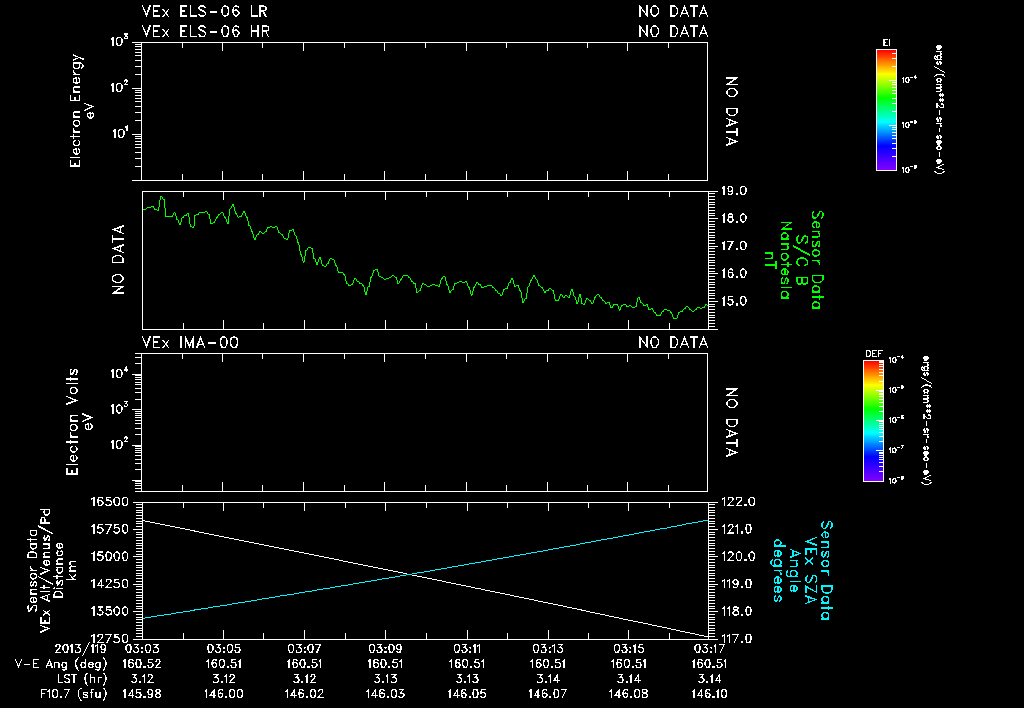1024x708 pixels.
Task: Click the 15000 km altitude tick label
Action: click(x=108, y=556)
